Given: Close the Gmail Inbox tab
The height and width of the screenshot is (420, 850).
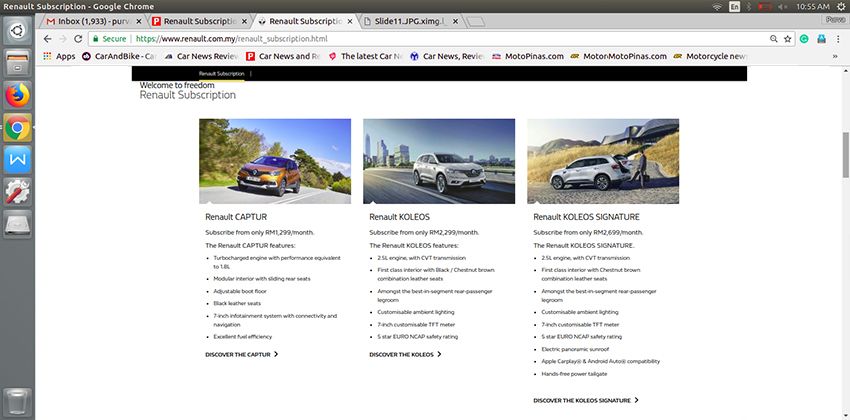Looking at the screenshot, I should pyautogui.click(x=138, y=21).
